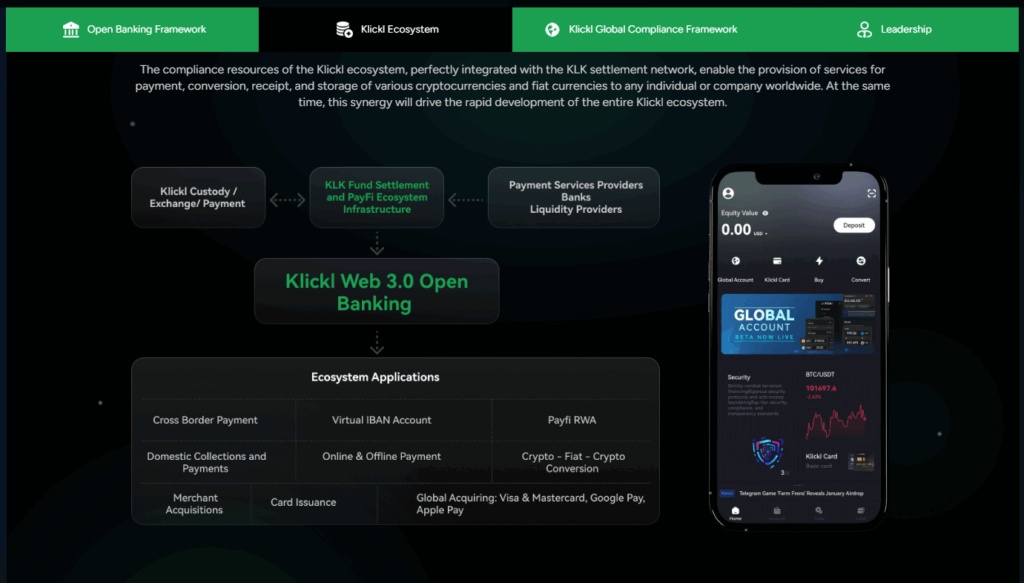Toggle the Equity Value eye icon
The width and height of the screenshot is (1024, 583).
765,213
